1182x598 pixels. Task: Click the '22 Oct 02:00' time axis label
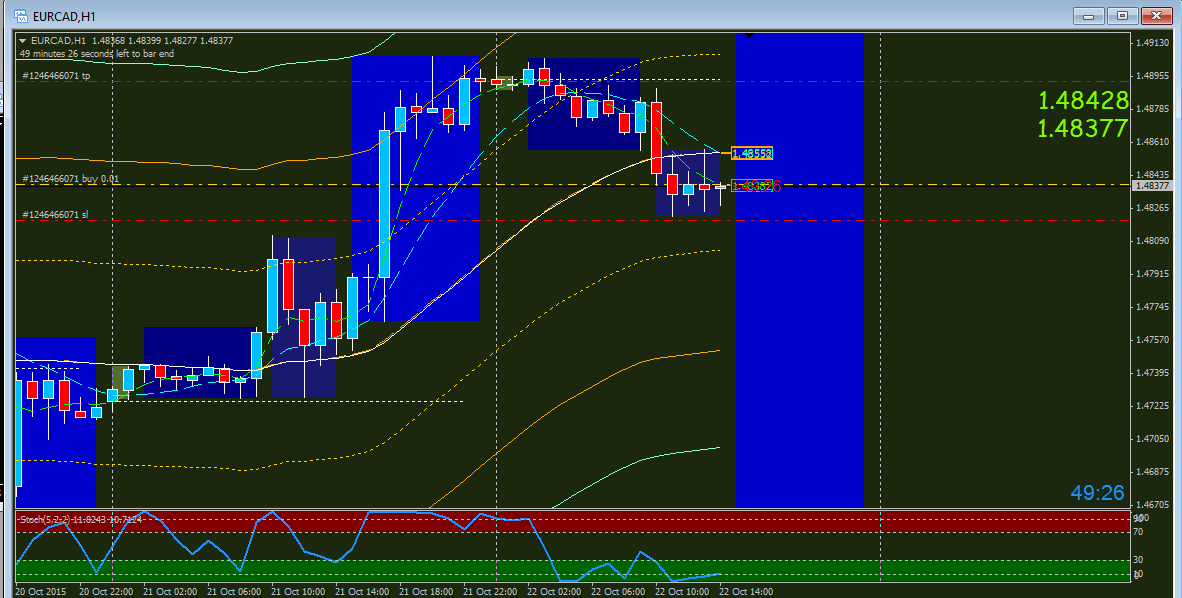pos(554,591)
